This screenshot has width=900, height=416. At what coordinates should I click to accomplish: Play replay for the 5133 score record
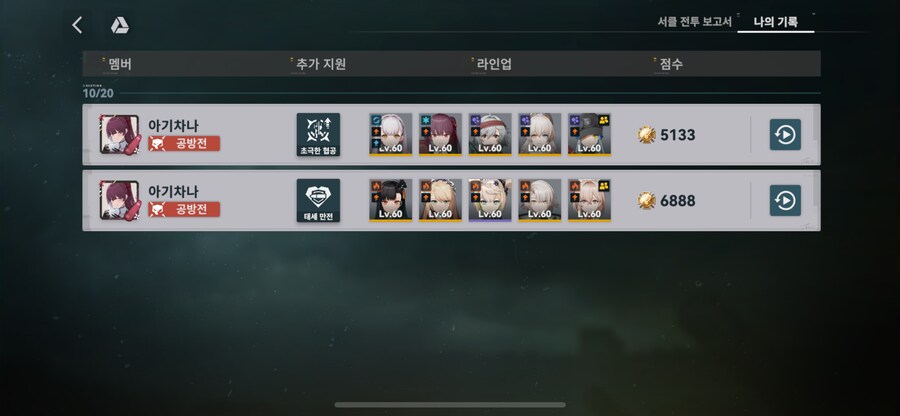pos(785,134)
